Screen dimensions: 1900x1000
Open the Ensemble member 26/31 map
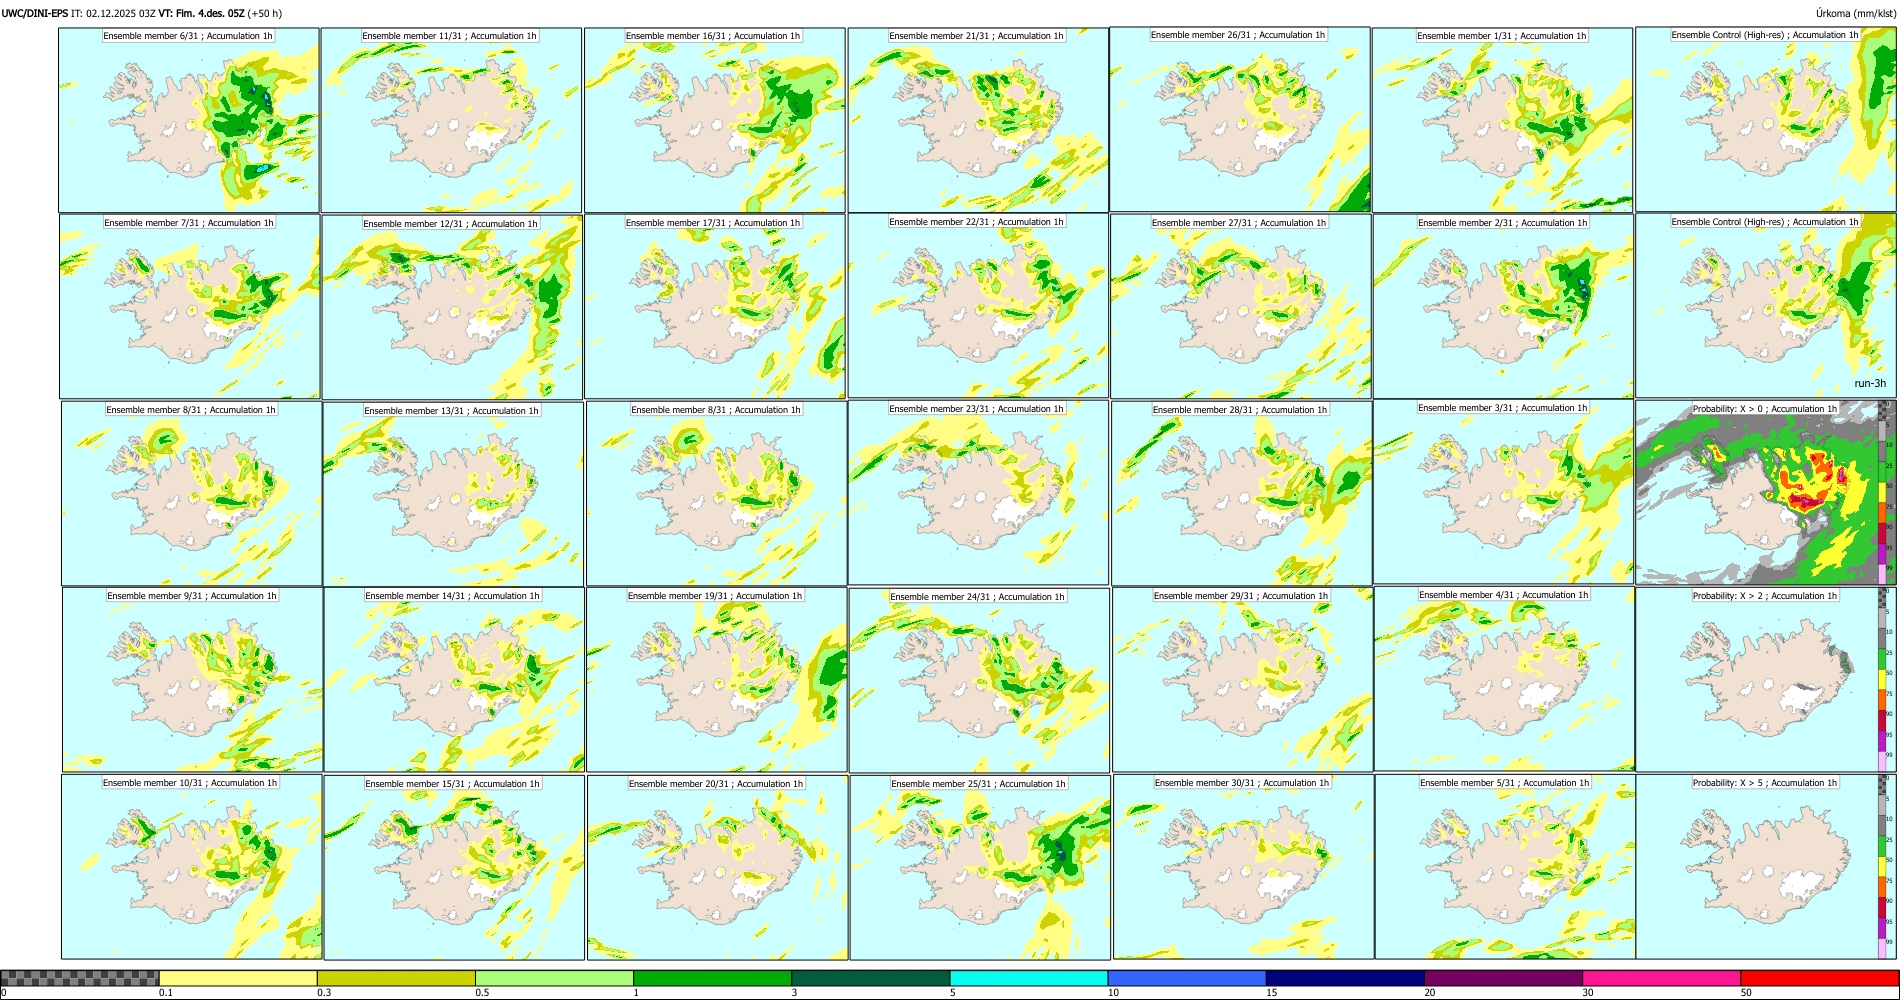click(1240, 119)
